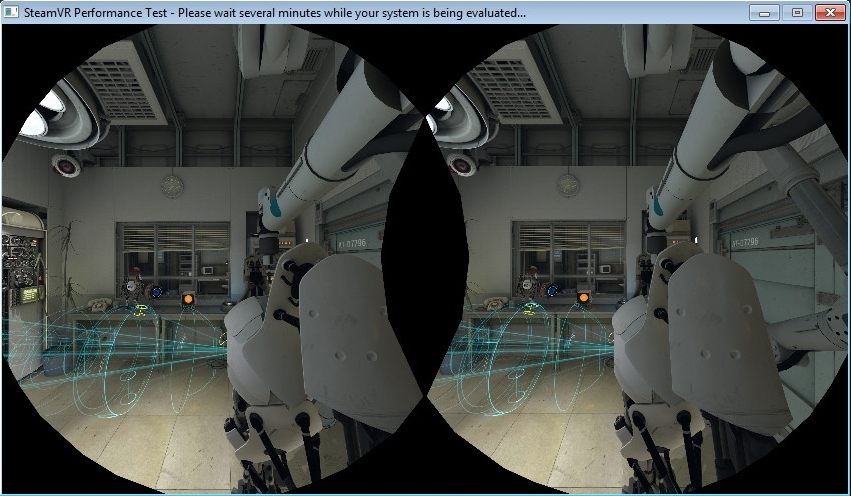Close the SteamVR Performance Test window
851x496 pixels.
pos(830,12)
